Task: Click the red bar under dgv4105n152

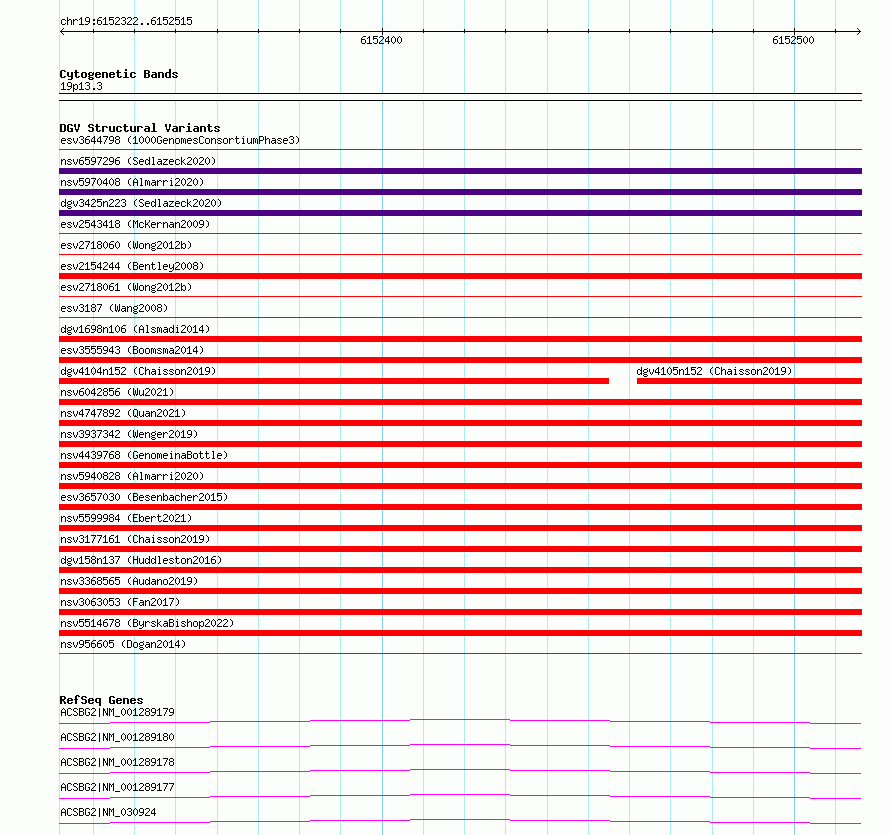Action: 749,381
